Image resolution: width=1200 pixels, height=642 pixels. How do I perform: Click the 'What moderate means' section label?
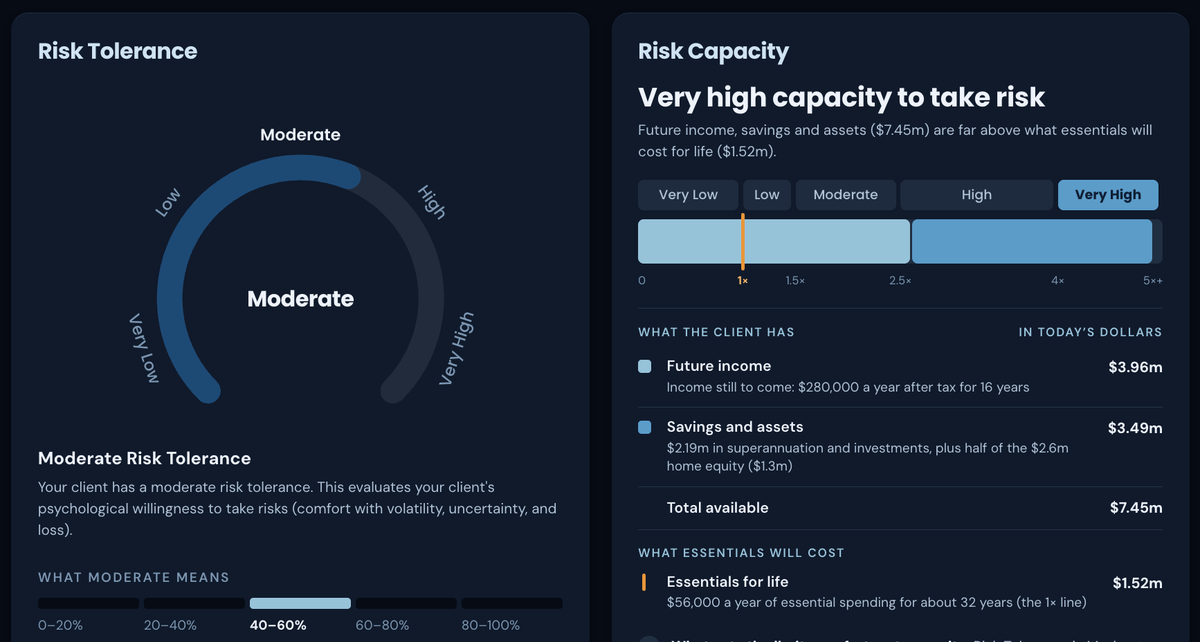coord(134,577)
